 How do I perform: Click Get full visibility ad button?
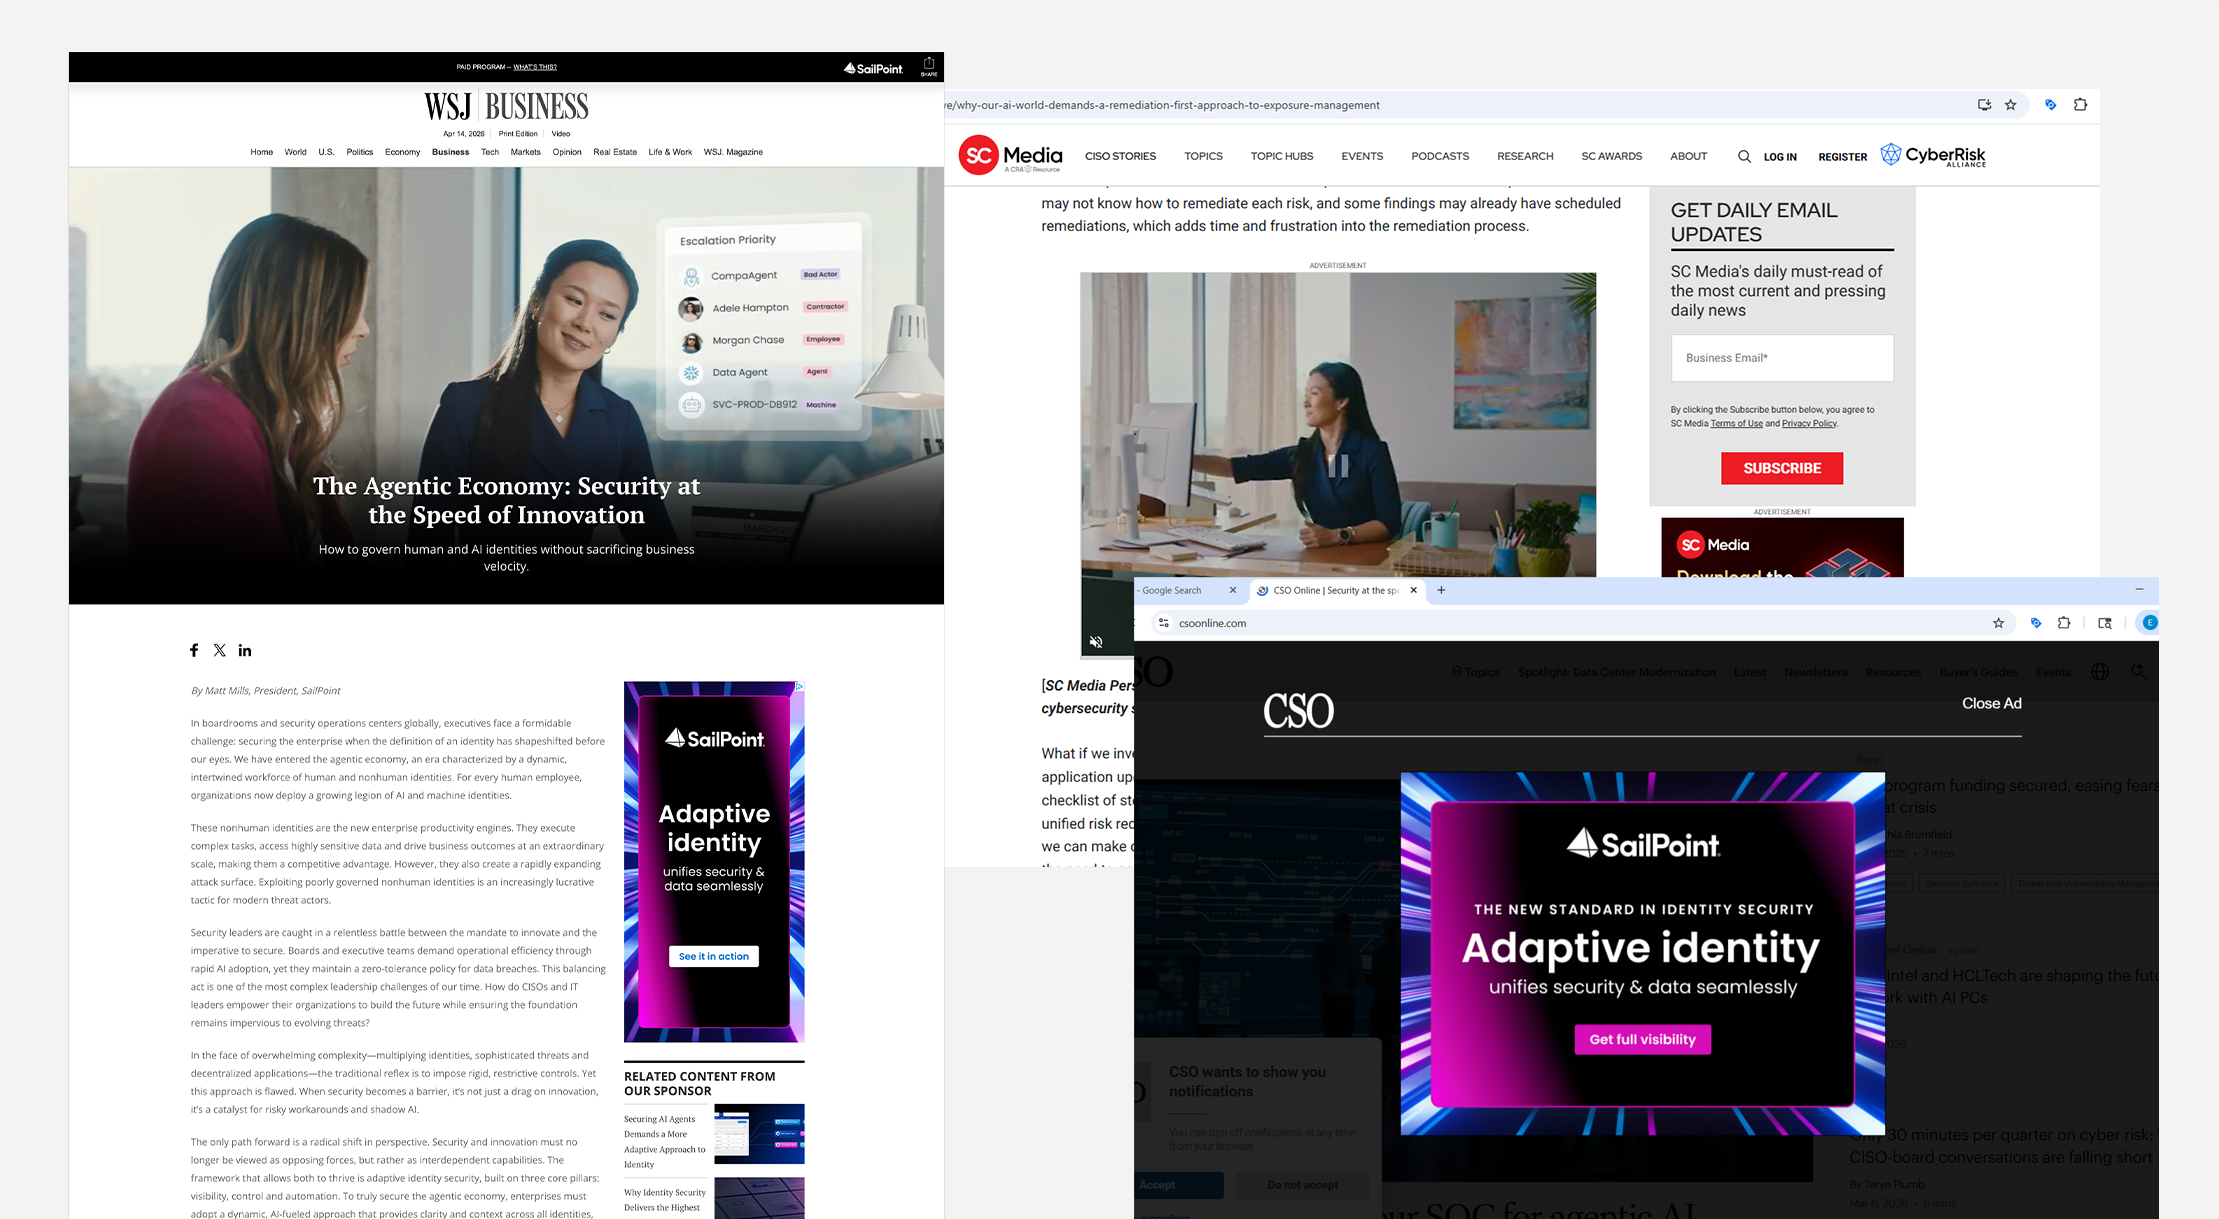(1642, 1039)
